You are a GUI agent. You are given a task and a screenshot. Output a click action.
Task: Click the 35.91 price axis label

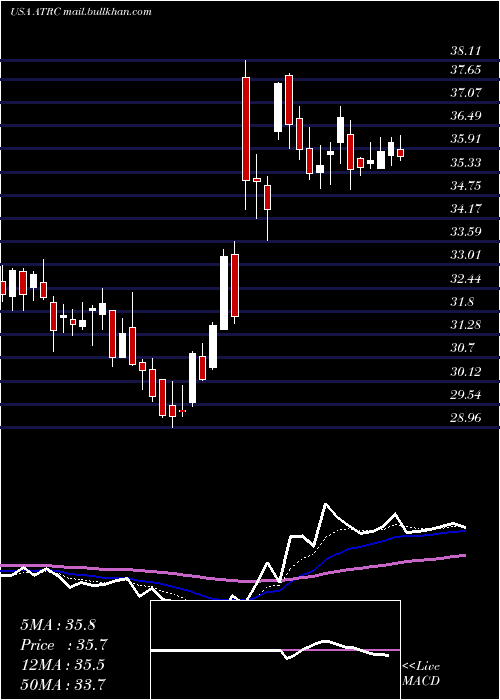point(466,139)
